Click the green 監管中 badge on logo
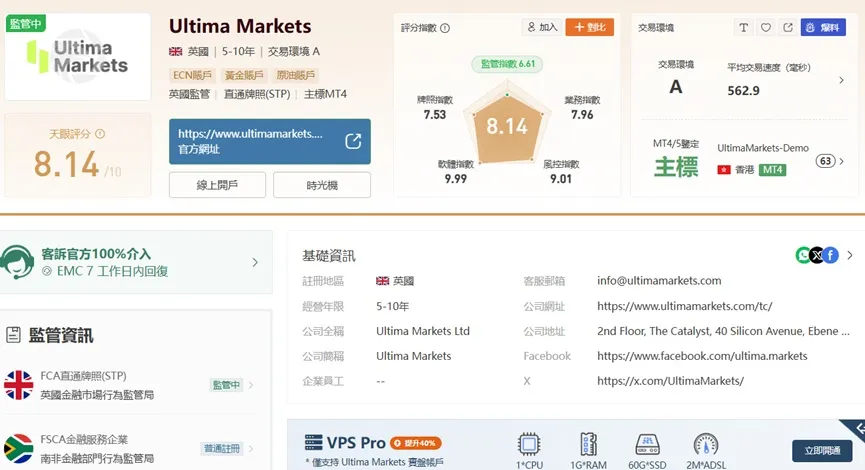 point(25,24)
